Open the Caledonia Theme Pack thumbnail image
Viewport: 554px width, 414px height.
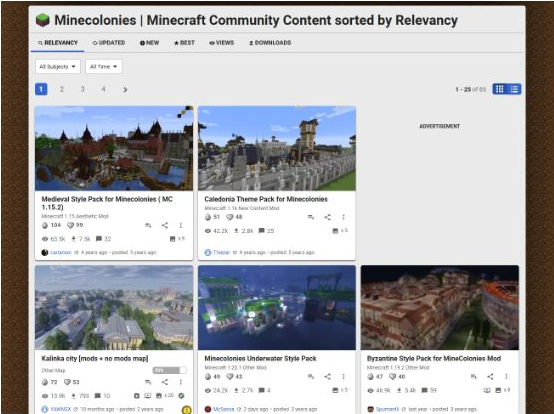pyautogui.click(x=277, y=148)
